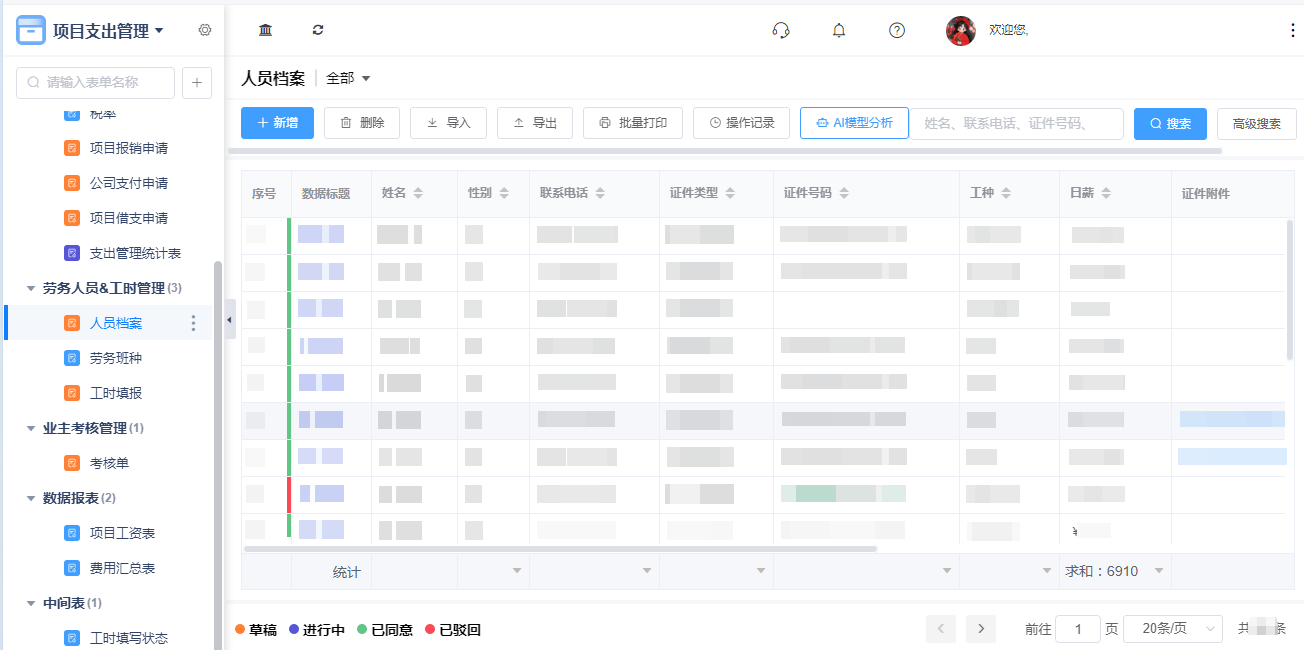Open the vertical dots menu at top right

click(x=1293, y=31)
